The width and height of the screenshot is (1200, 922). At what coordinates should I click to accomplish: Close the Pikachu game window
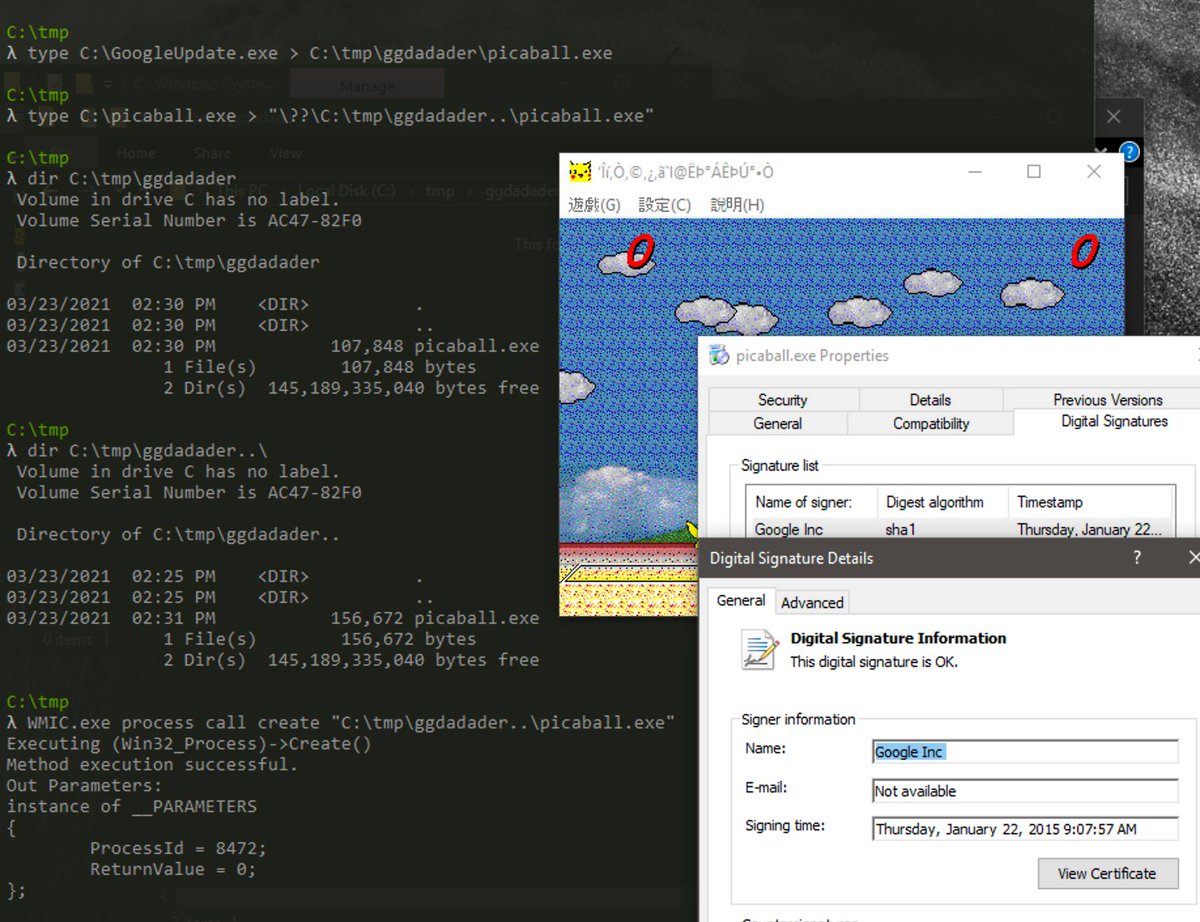(x=1094, y=172)
